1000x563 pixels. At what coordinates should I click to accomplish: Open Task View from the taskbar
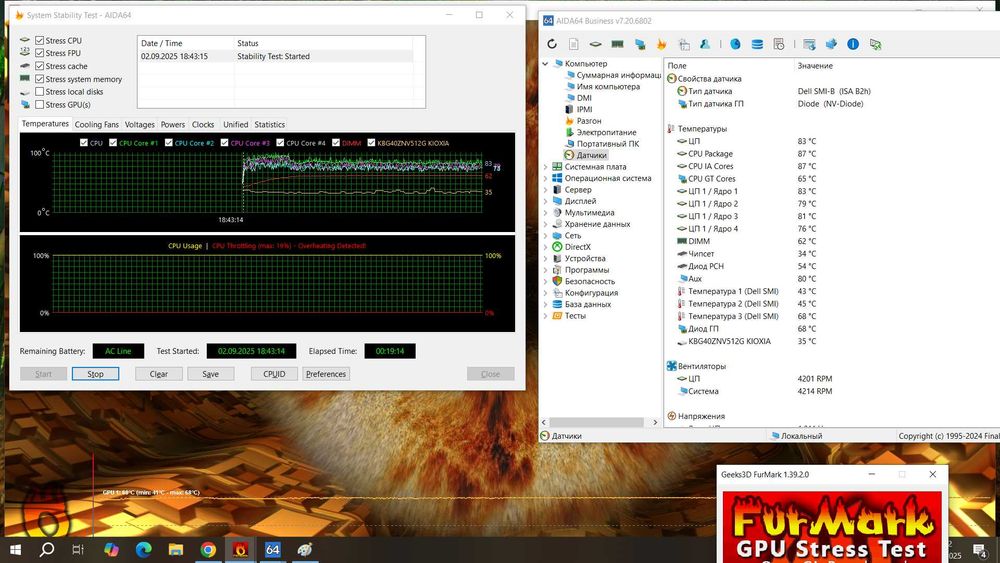pyautogui.click(x=78, y=549)
